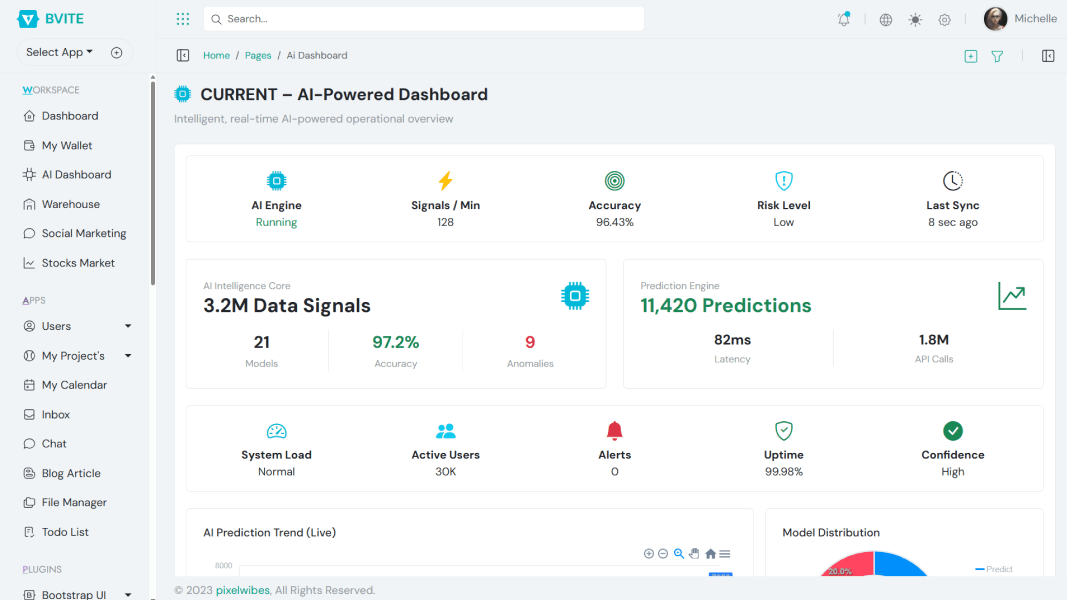Open the settings gear in the header
This screenshot has height=600, width=1067.
[x=943, y=18]
